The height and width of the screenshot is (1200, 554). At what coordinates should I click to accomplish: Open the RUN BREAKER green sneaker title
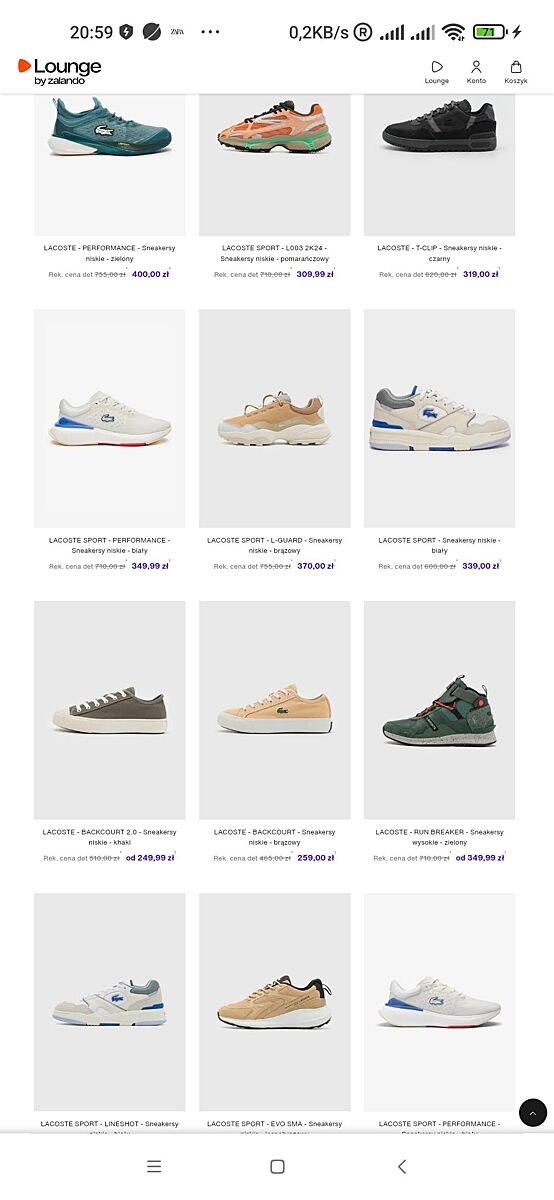[440, 837]
